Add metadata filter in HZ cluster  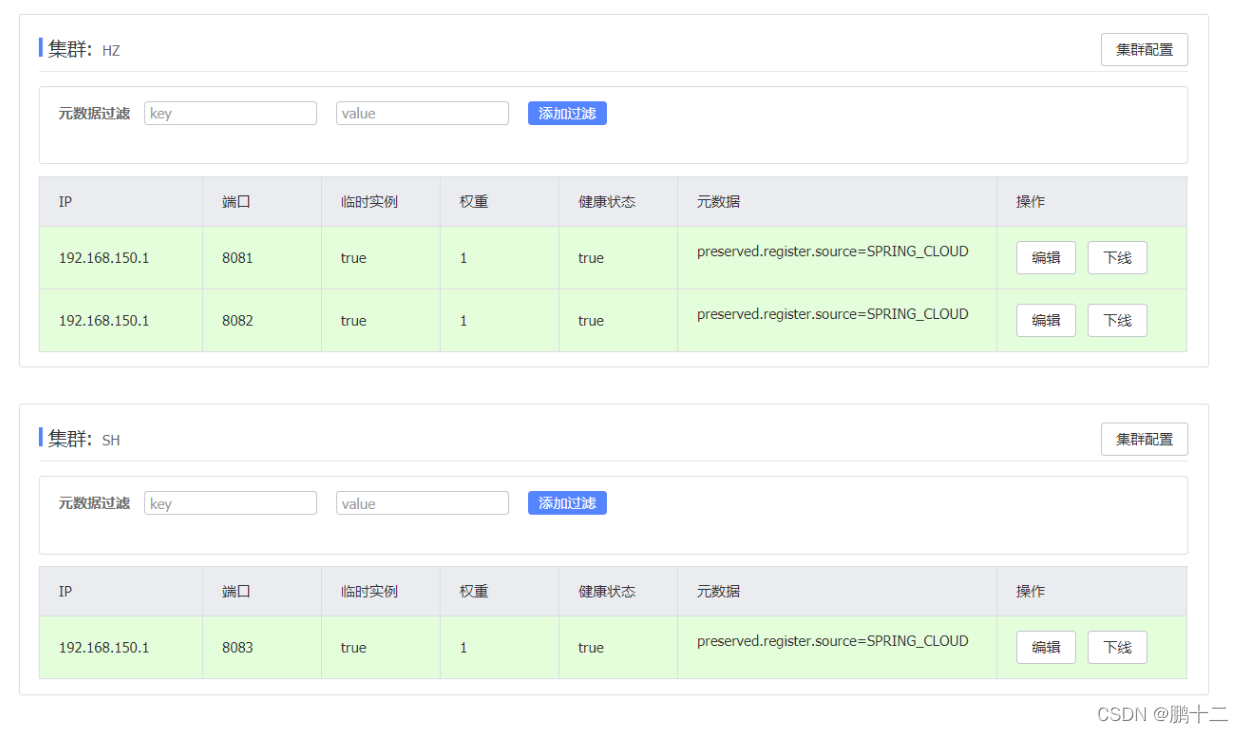pyautogui.click(x=567, y=113)
